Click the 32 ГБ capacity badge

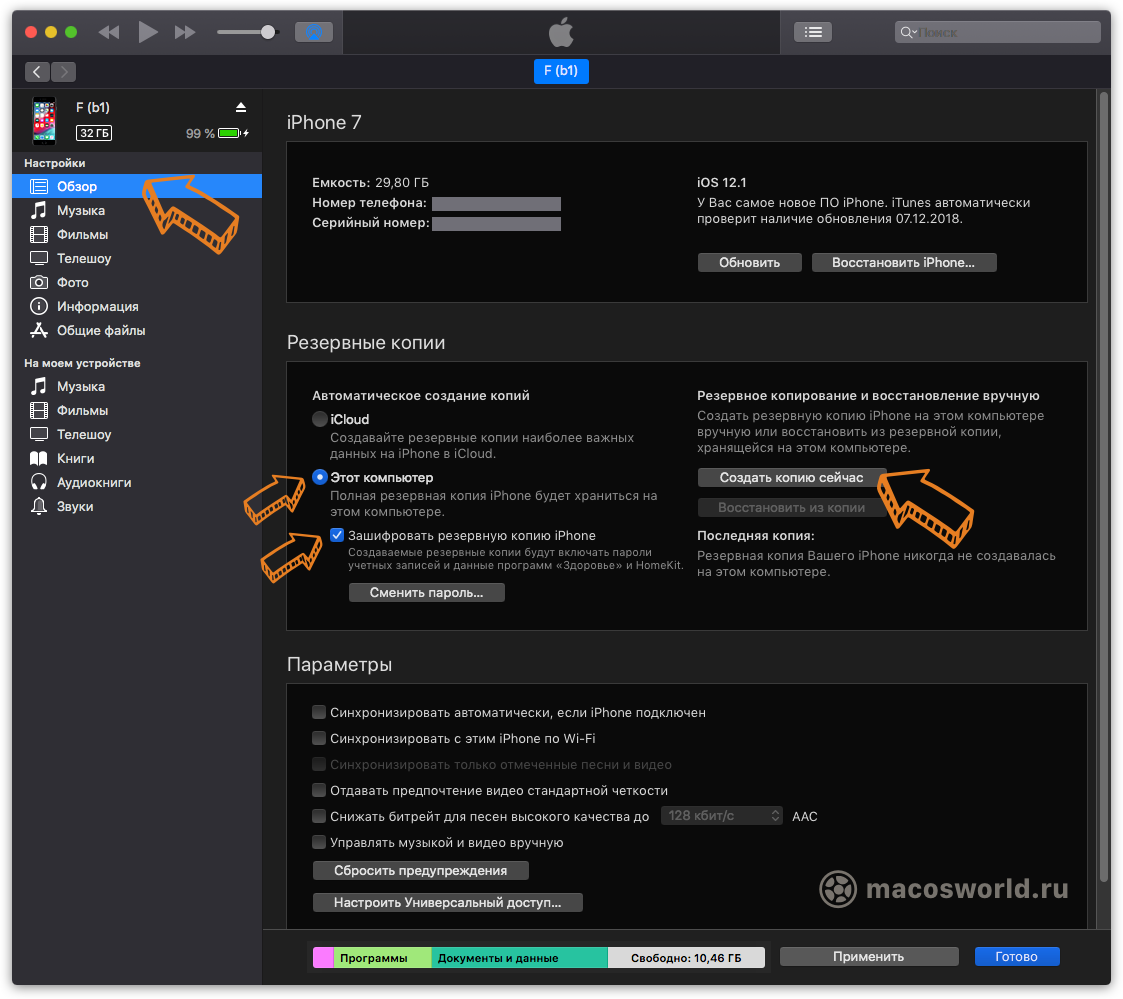[x=94, y=133]
